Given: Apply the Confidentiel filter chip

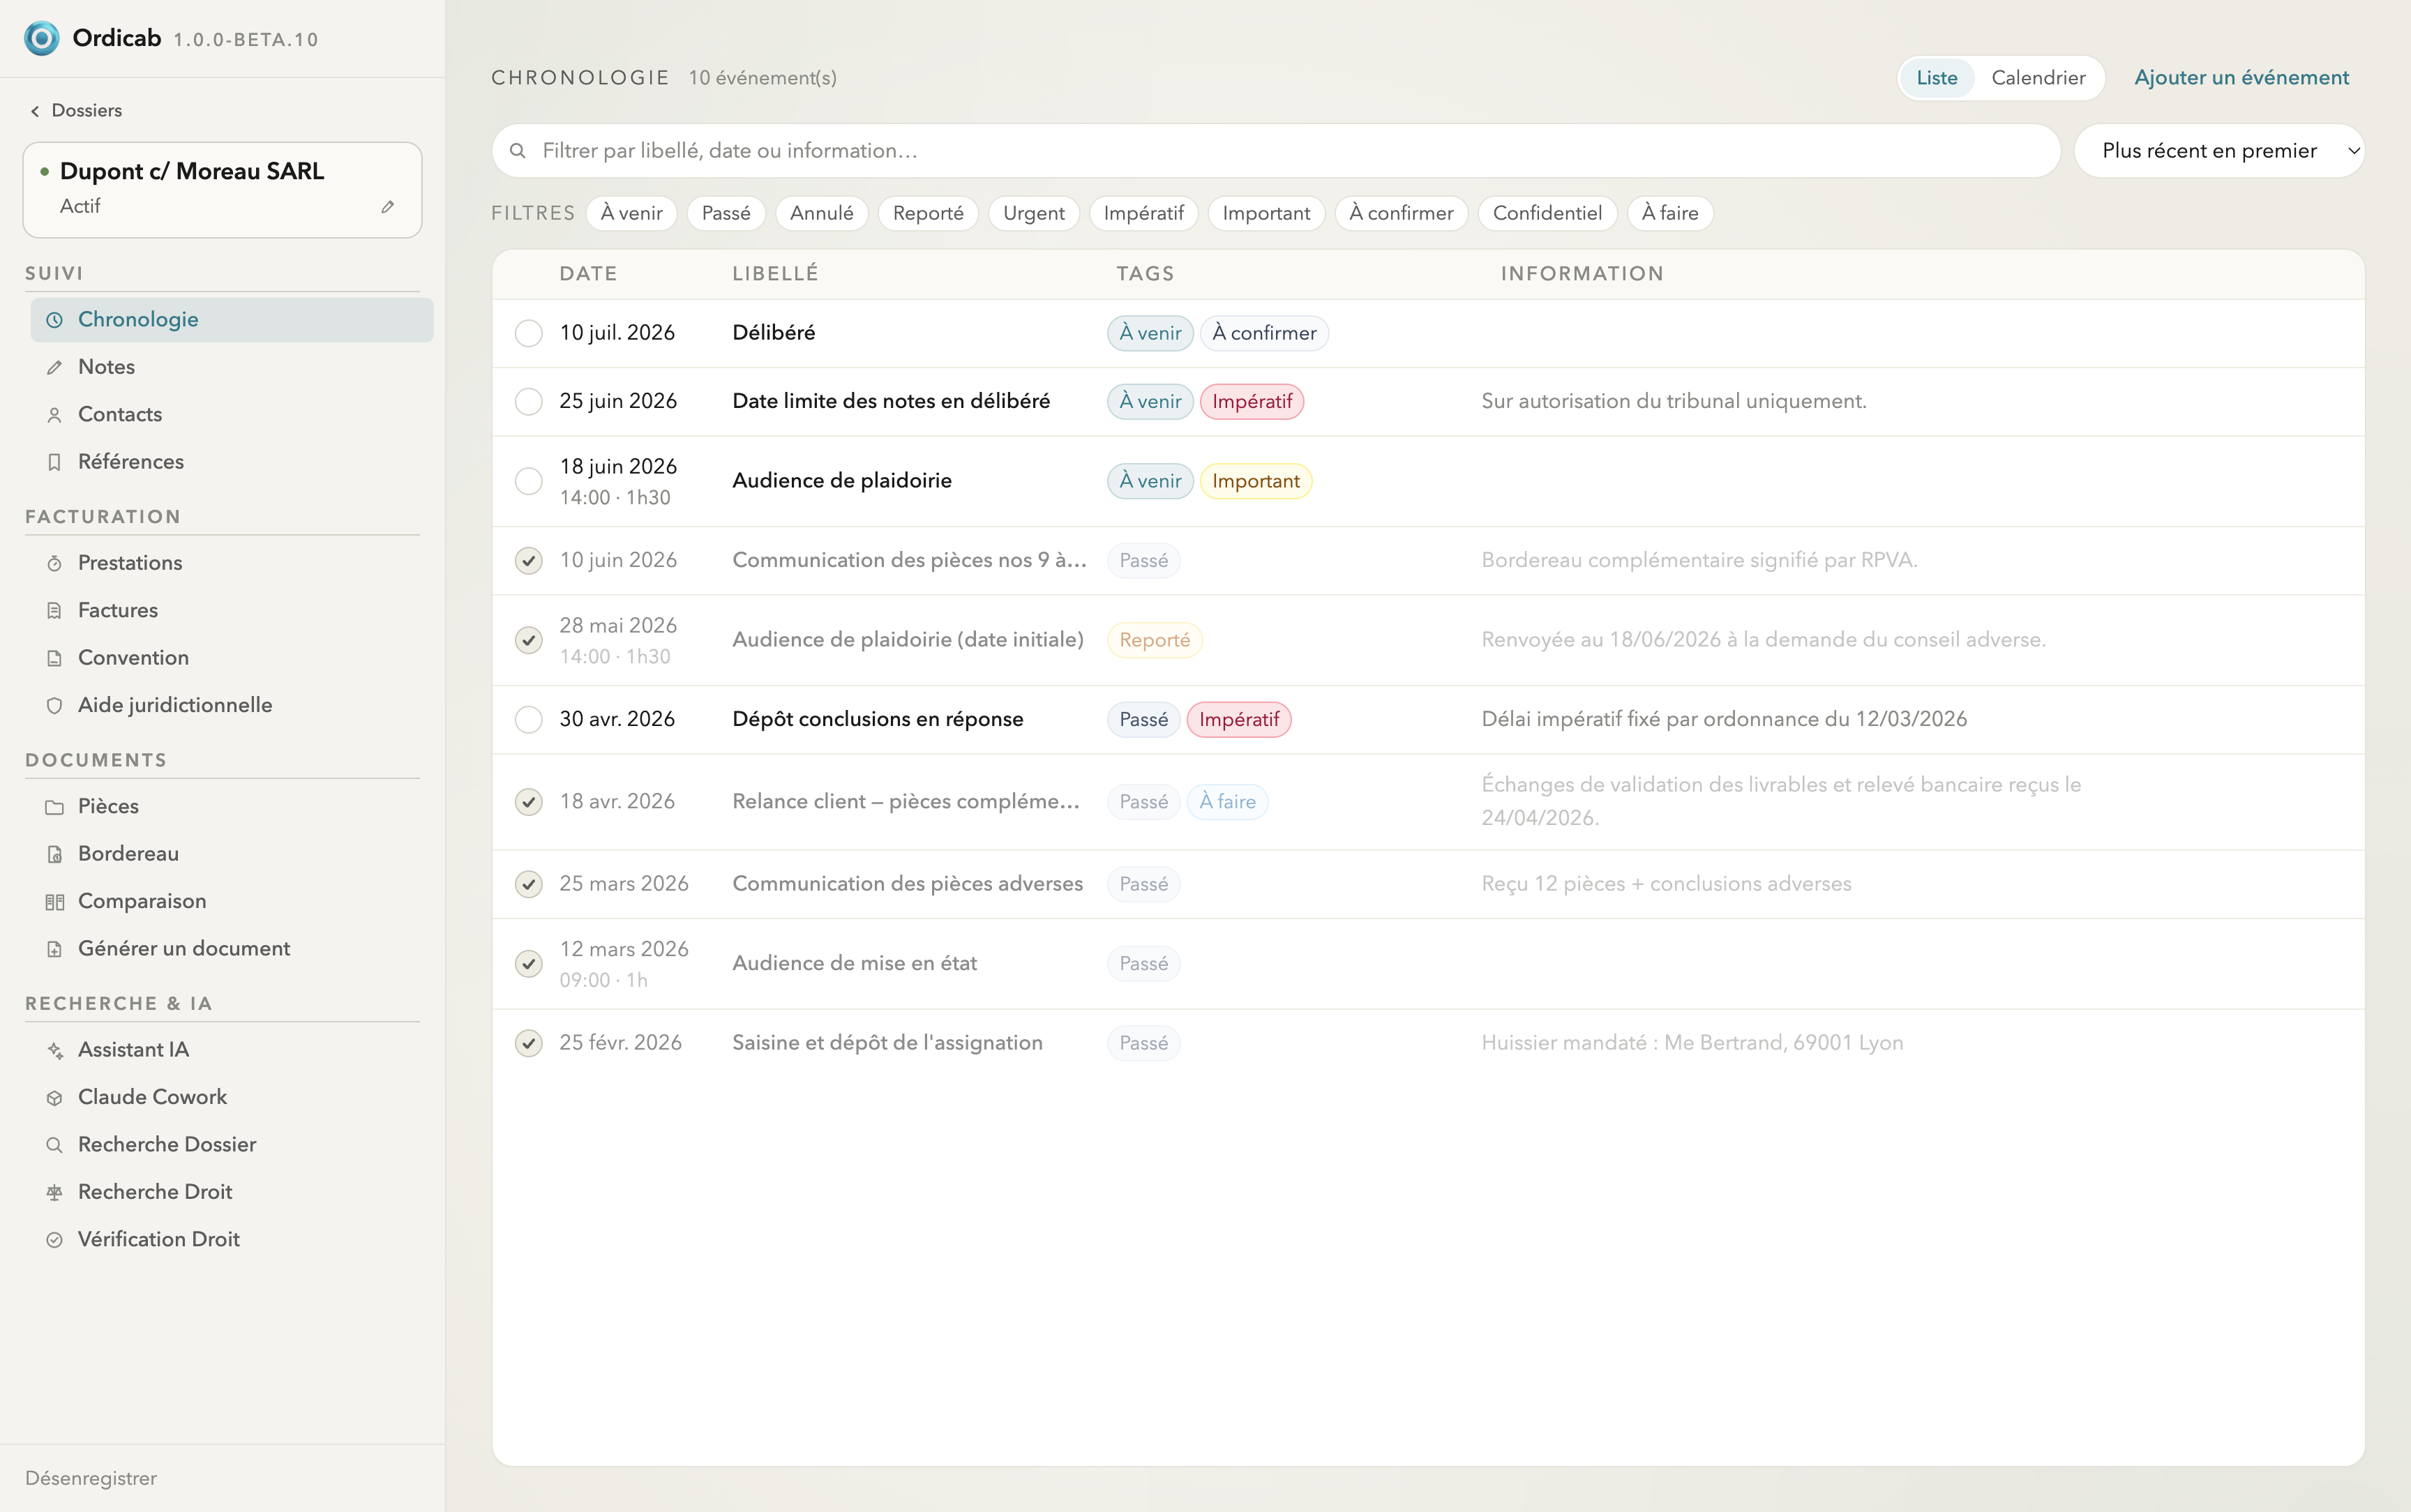Looking at the screenshot, I should (1547, 213).
